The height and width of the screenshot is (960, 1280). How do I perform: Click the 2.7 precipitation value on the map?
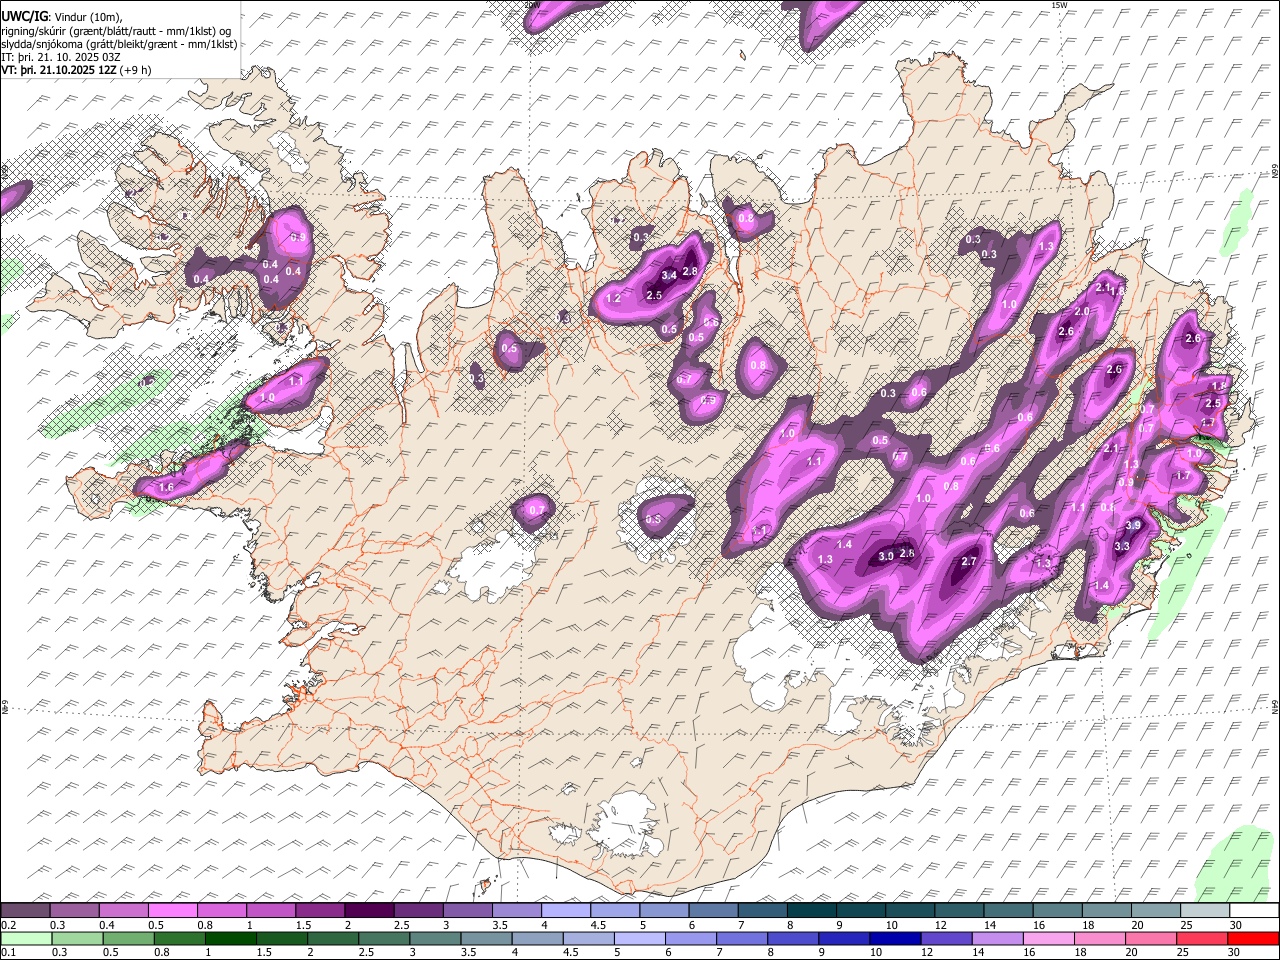(968, 562)
